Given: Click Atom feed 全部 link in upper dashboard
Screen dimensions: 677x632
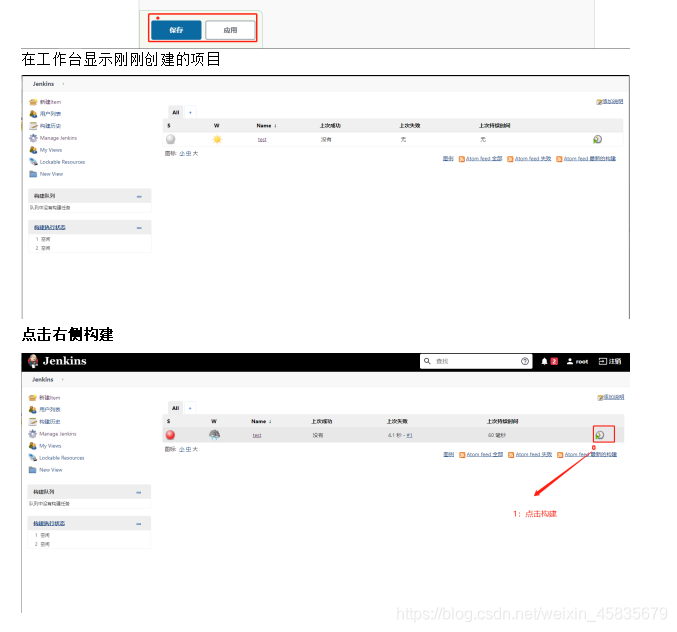Looking at the screenshot, I should click(484, 159).
